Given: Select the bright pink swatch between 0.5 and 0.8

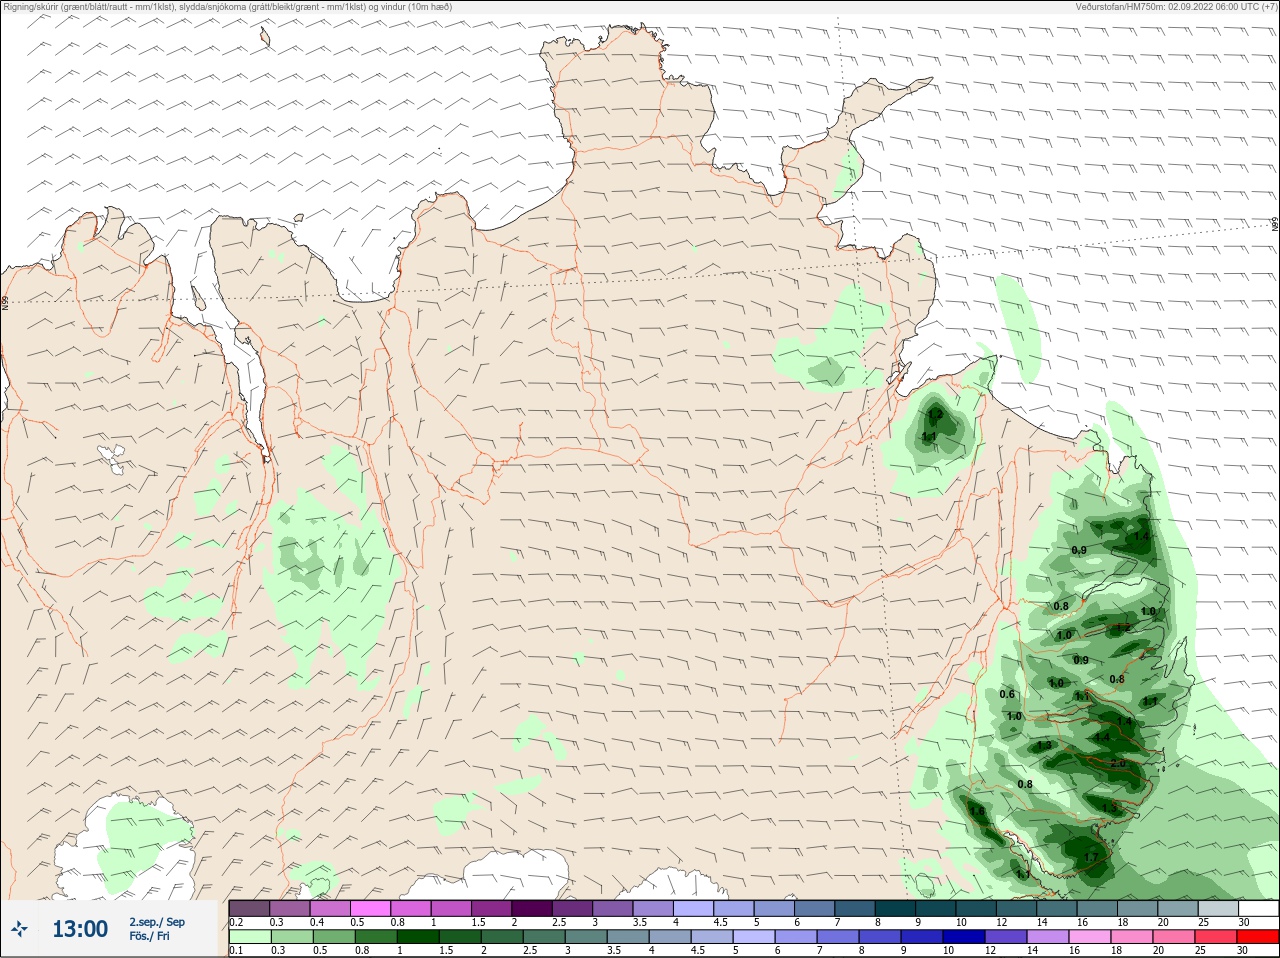Looking at the screenshot, I should point(370,908).
